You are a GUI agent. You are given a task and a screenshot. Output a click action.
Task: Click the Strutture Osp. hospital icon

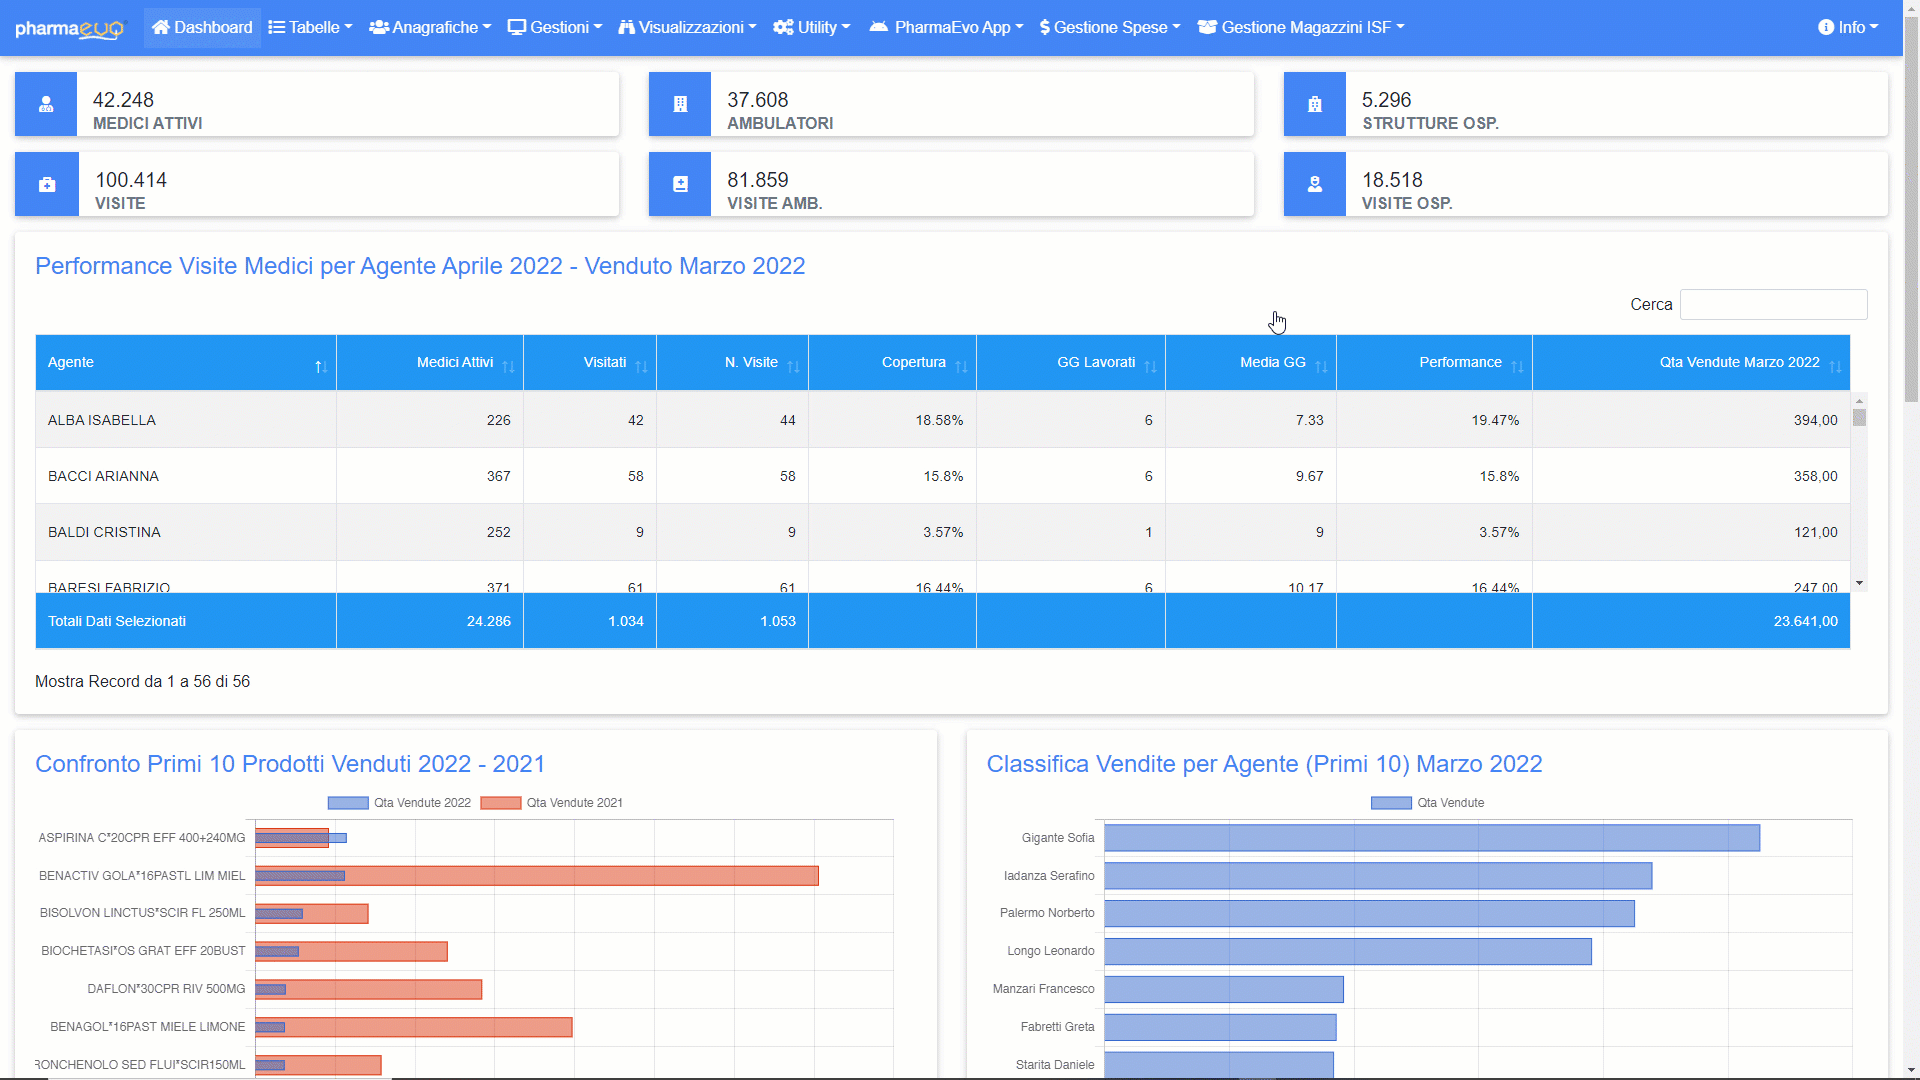pyautogui.click(x=1314, y=104)
